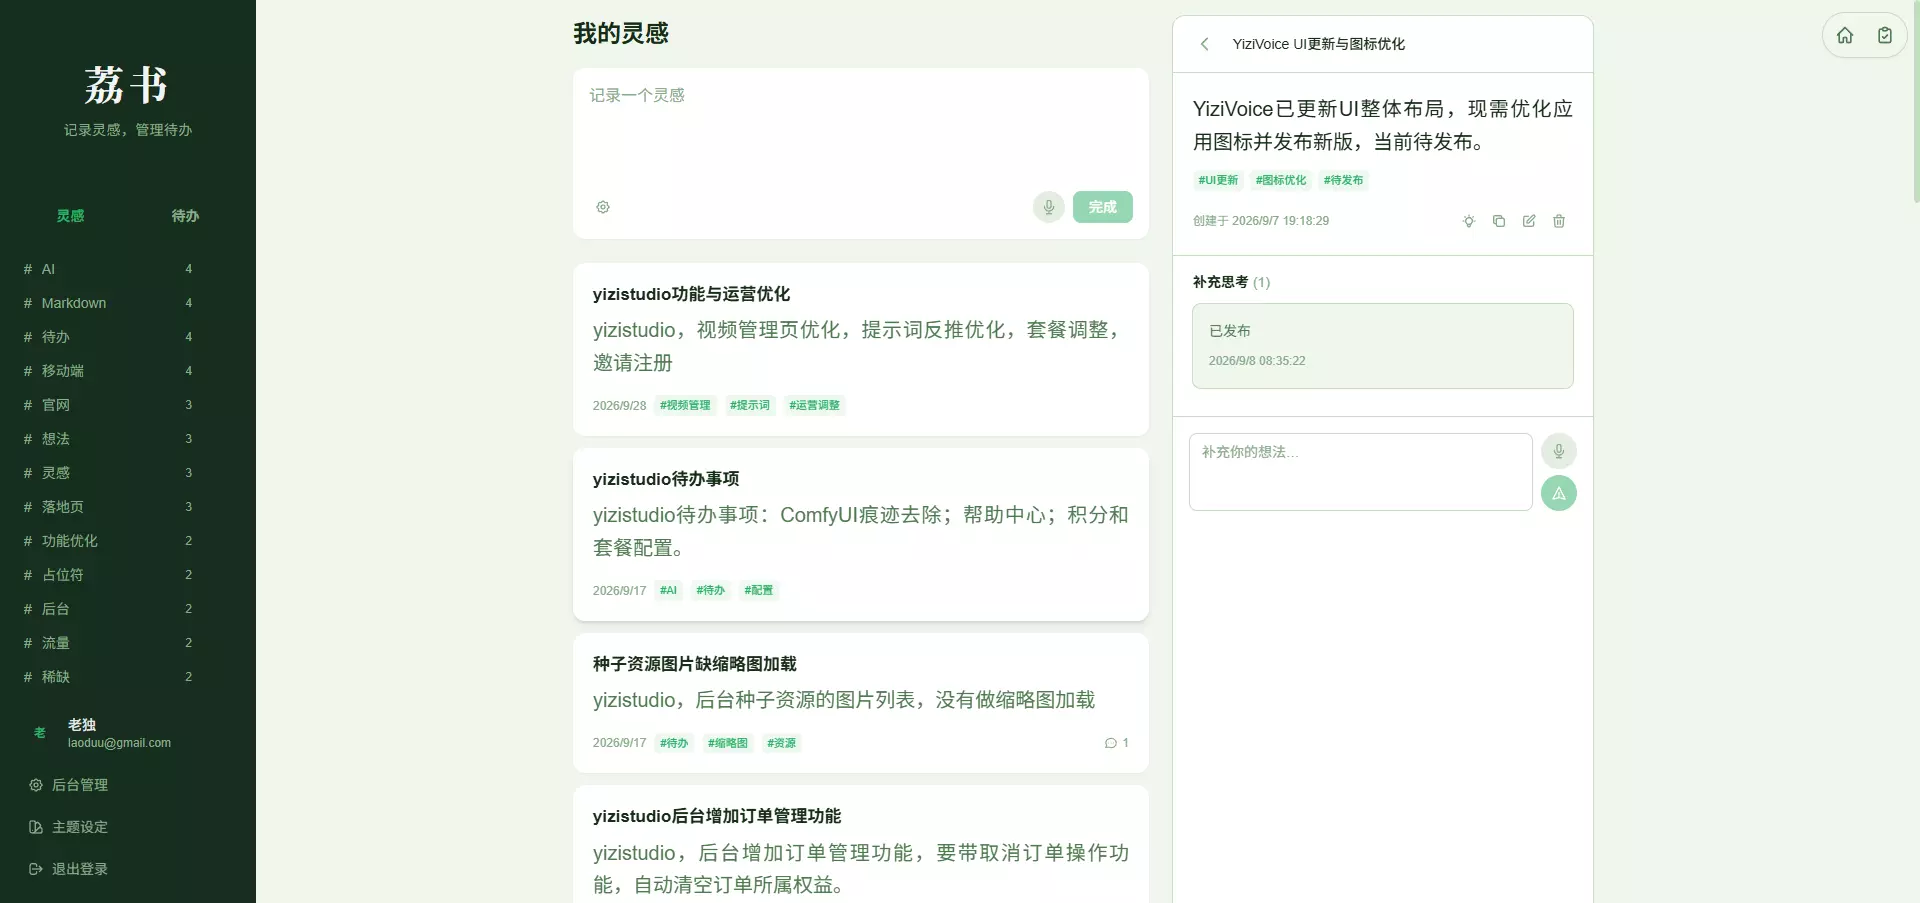
Task: Click the settings icon in the 记录一个灵感 box
Action: tap(603, 207)
